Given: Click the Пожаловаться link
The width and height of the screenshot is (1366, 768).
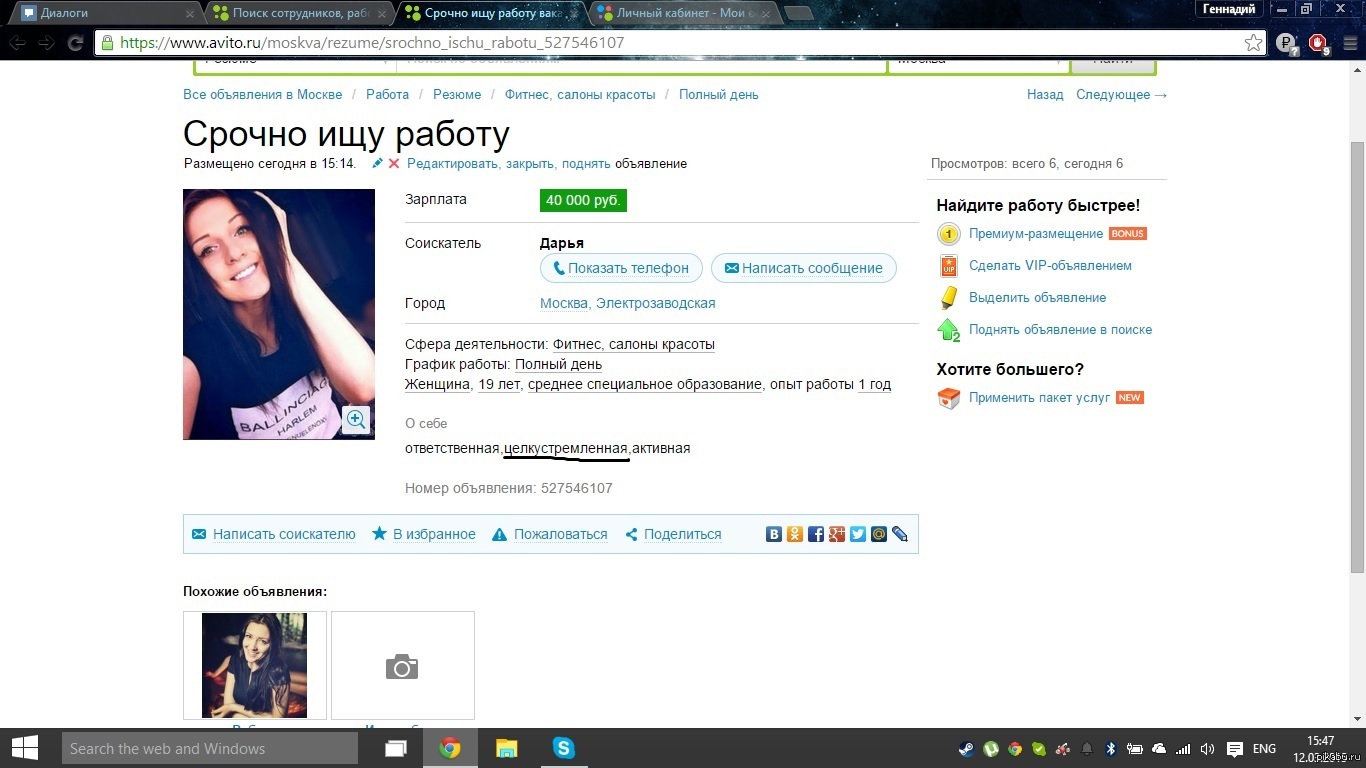Looking at the screenshot, I should [x=560, y=534].
